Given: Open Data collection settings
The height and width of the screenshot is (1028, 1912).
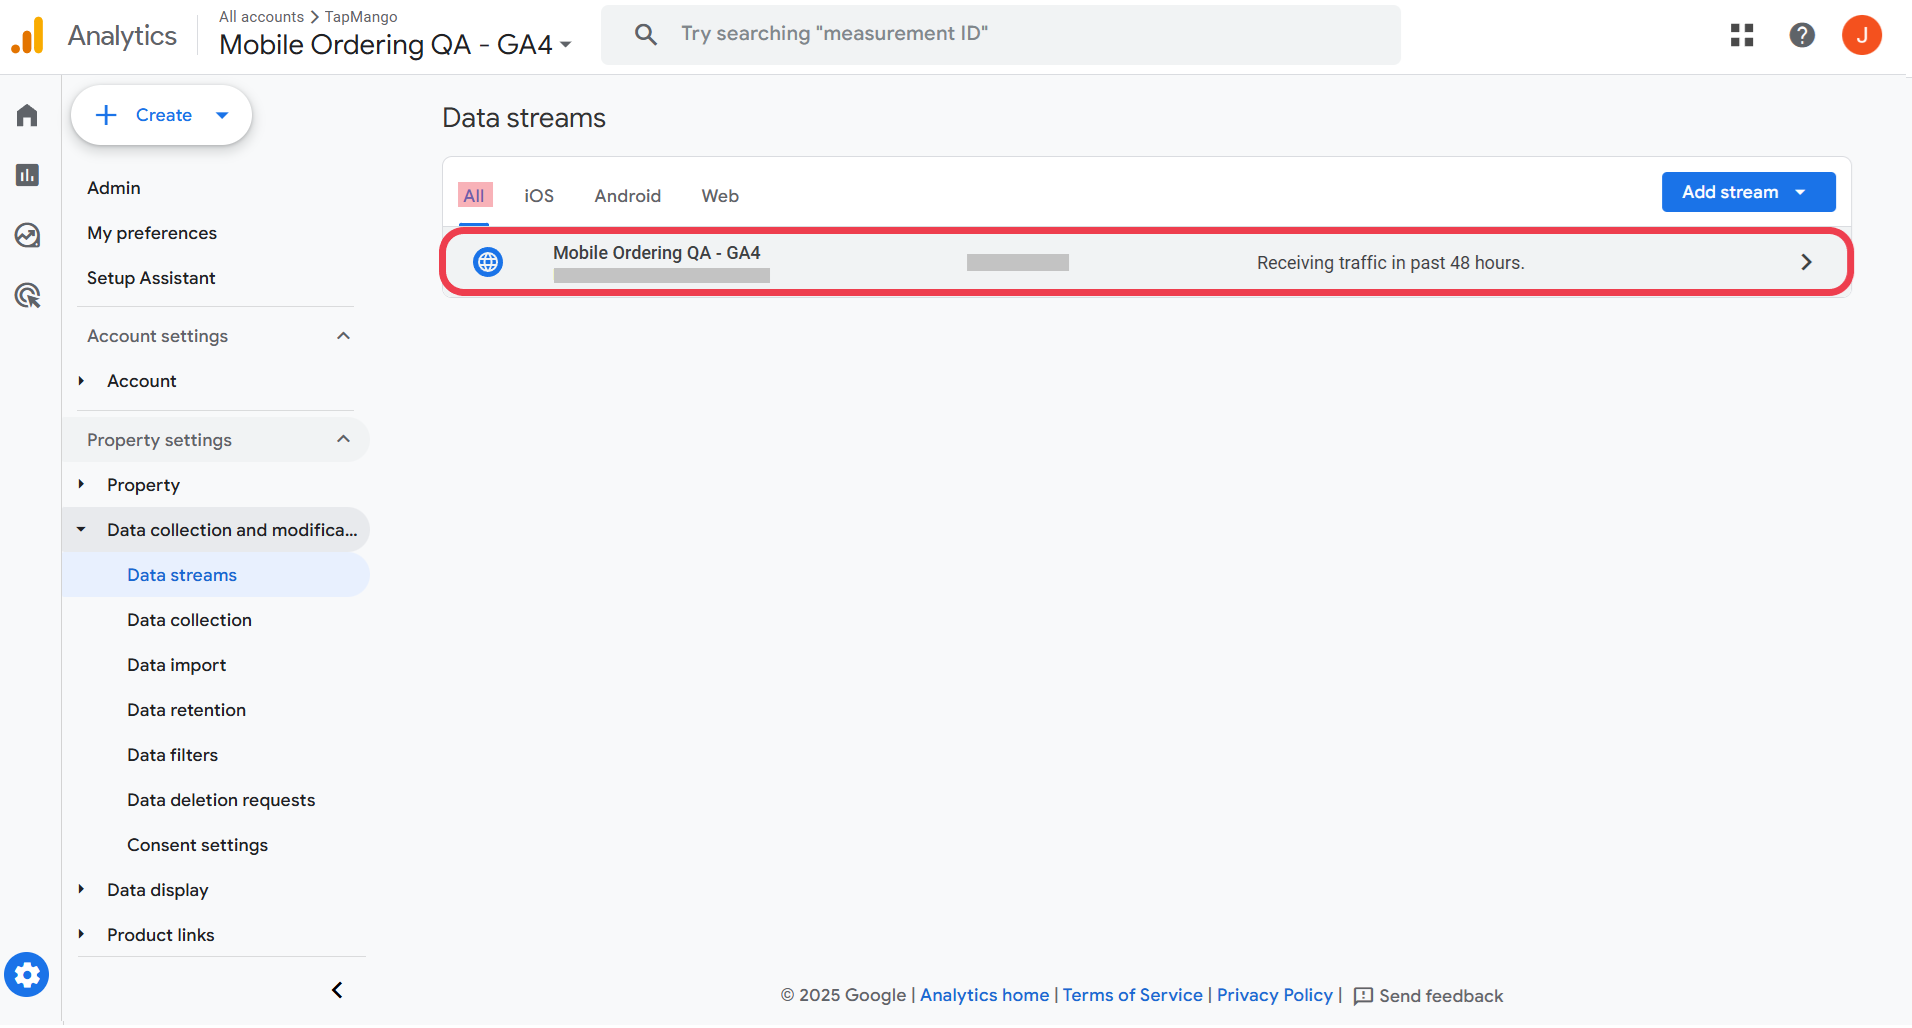Looking at the screenshot, I should point(190,620).
